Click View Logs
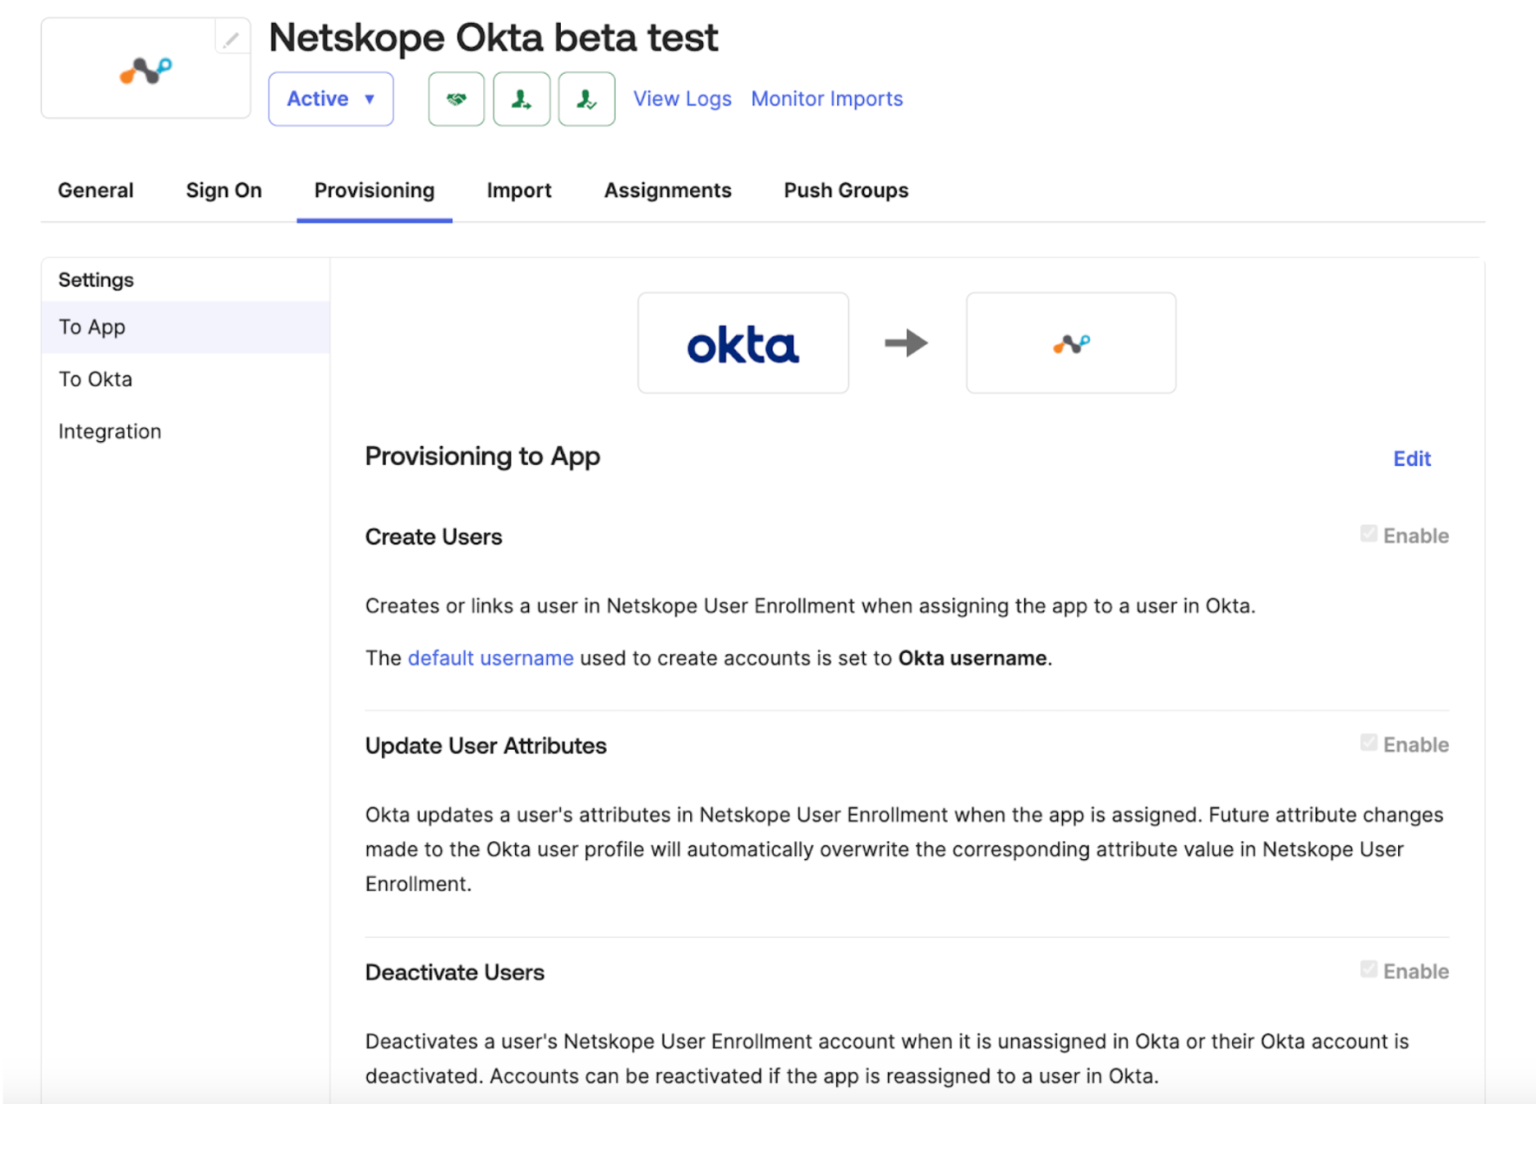Viewport: 1536px width, 1150px height. tap(682, 99)
